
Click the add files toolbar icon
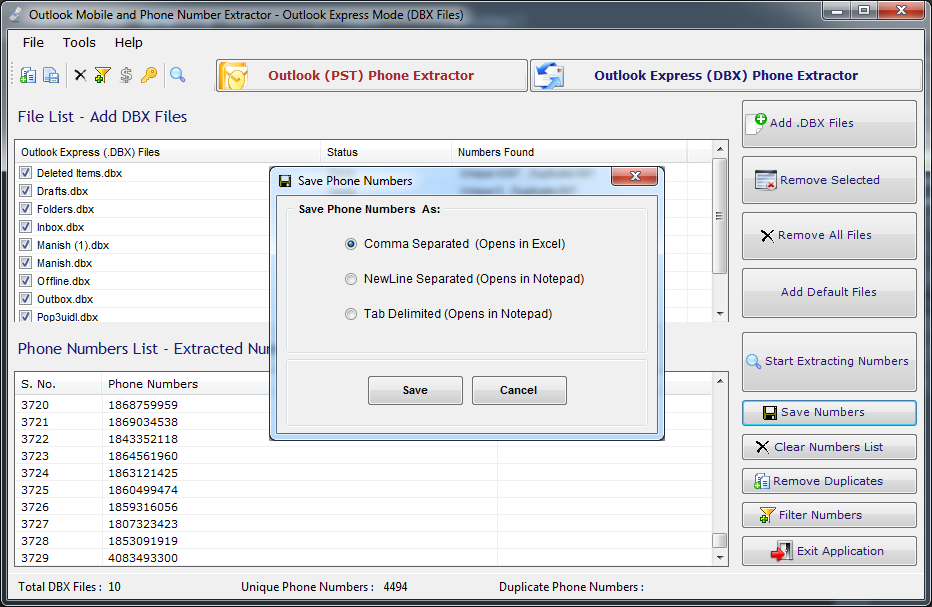tap(27, 75)
